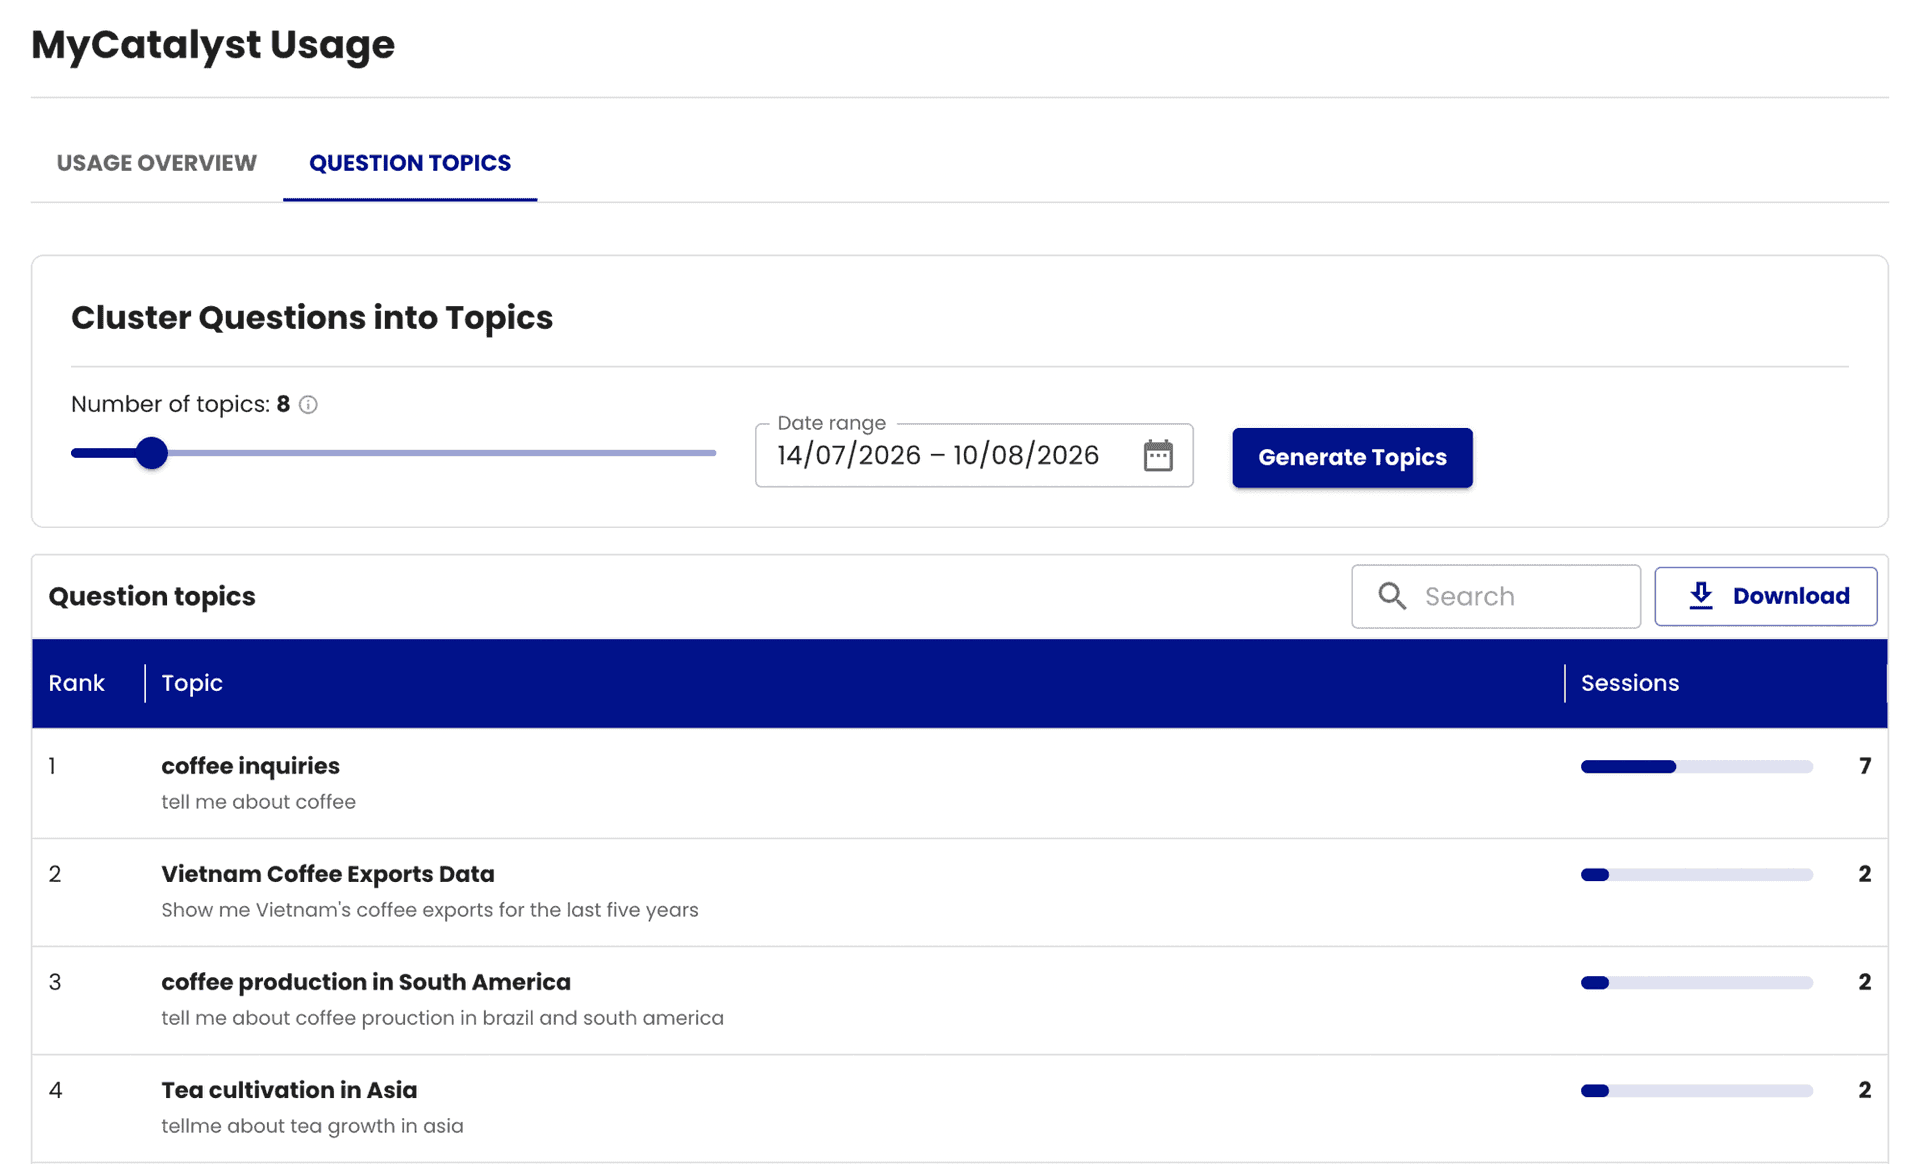Click the 'tell me about coffee' sample question
The width and height of the screenshot is (1920, 1164).
point(258,802)
